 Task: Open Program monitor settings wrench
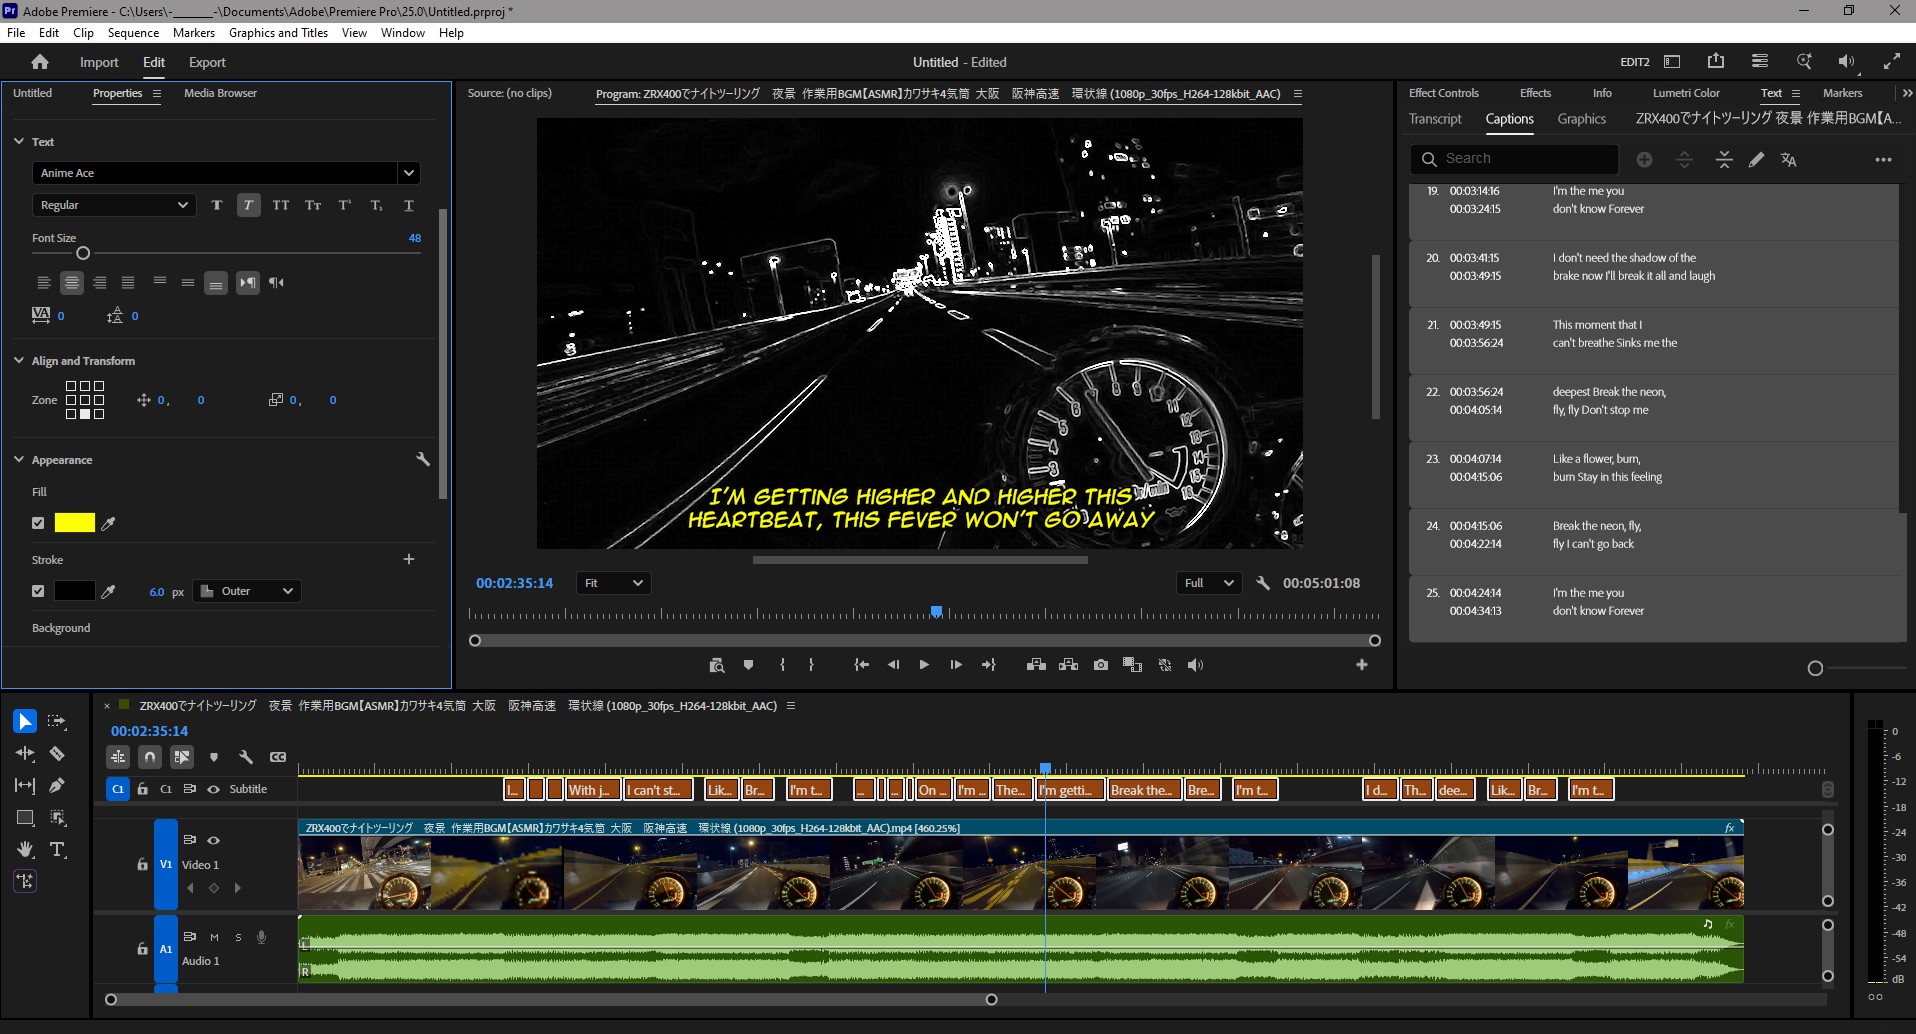1263,583
